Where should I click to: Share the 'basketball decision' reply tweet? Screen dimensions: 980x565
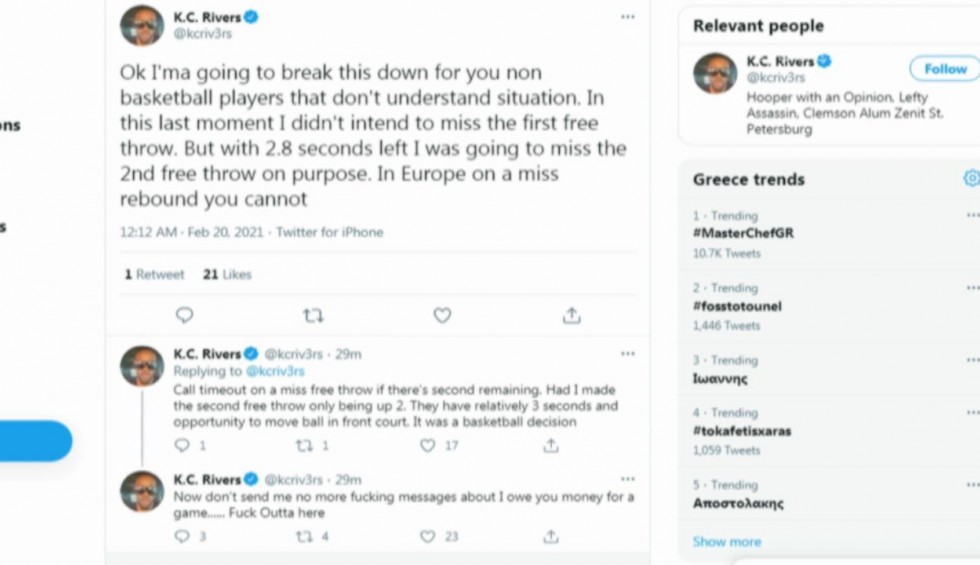tap(551, 446)
